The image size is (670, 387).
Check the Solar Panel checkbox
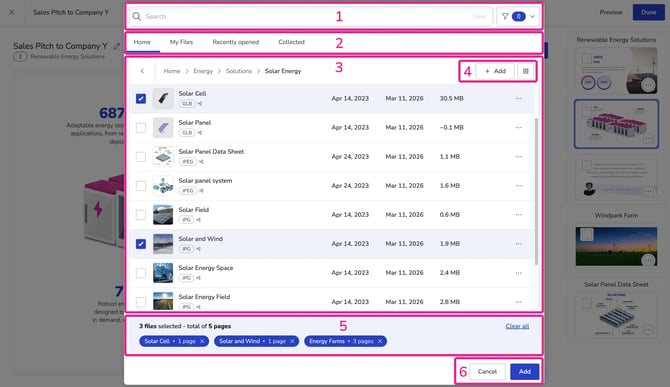(141, 128)
